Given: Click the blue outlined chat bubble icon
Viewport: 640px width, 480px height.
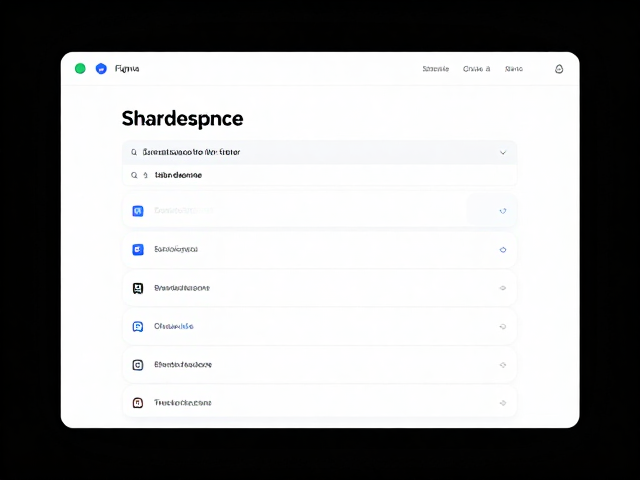Looking at the screenshot, I should point(138,327).
